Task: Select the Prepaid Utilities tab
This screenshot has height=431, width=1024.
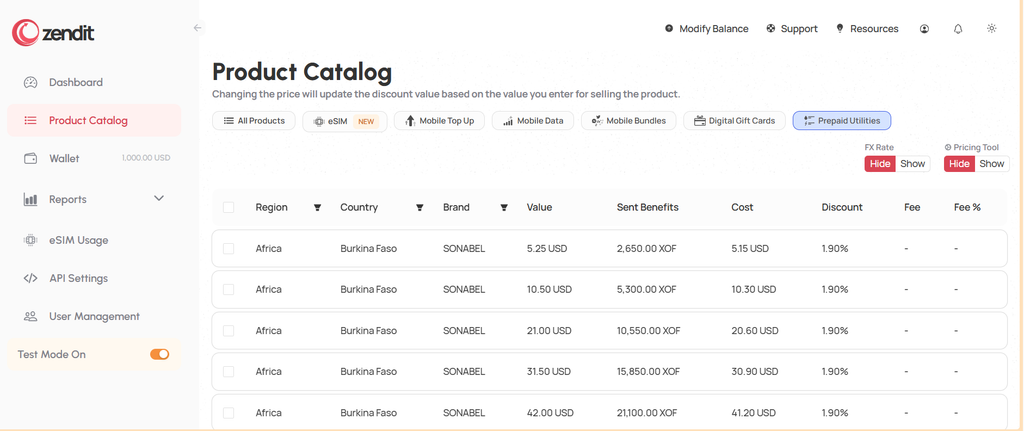Action: [x=842, y=121]
